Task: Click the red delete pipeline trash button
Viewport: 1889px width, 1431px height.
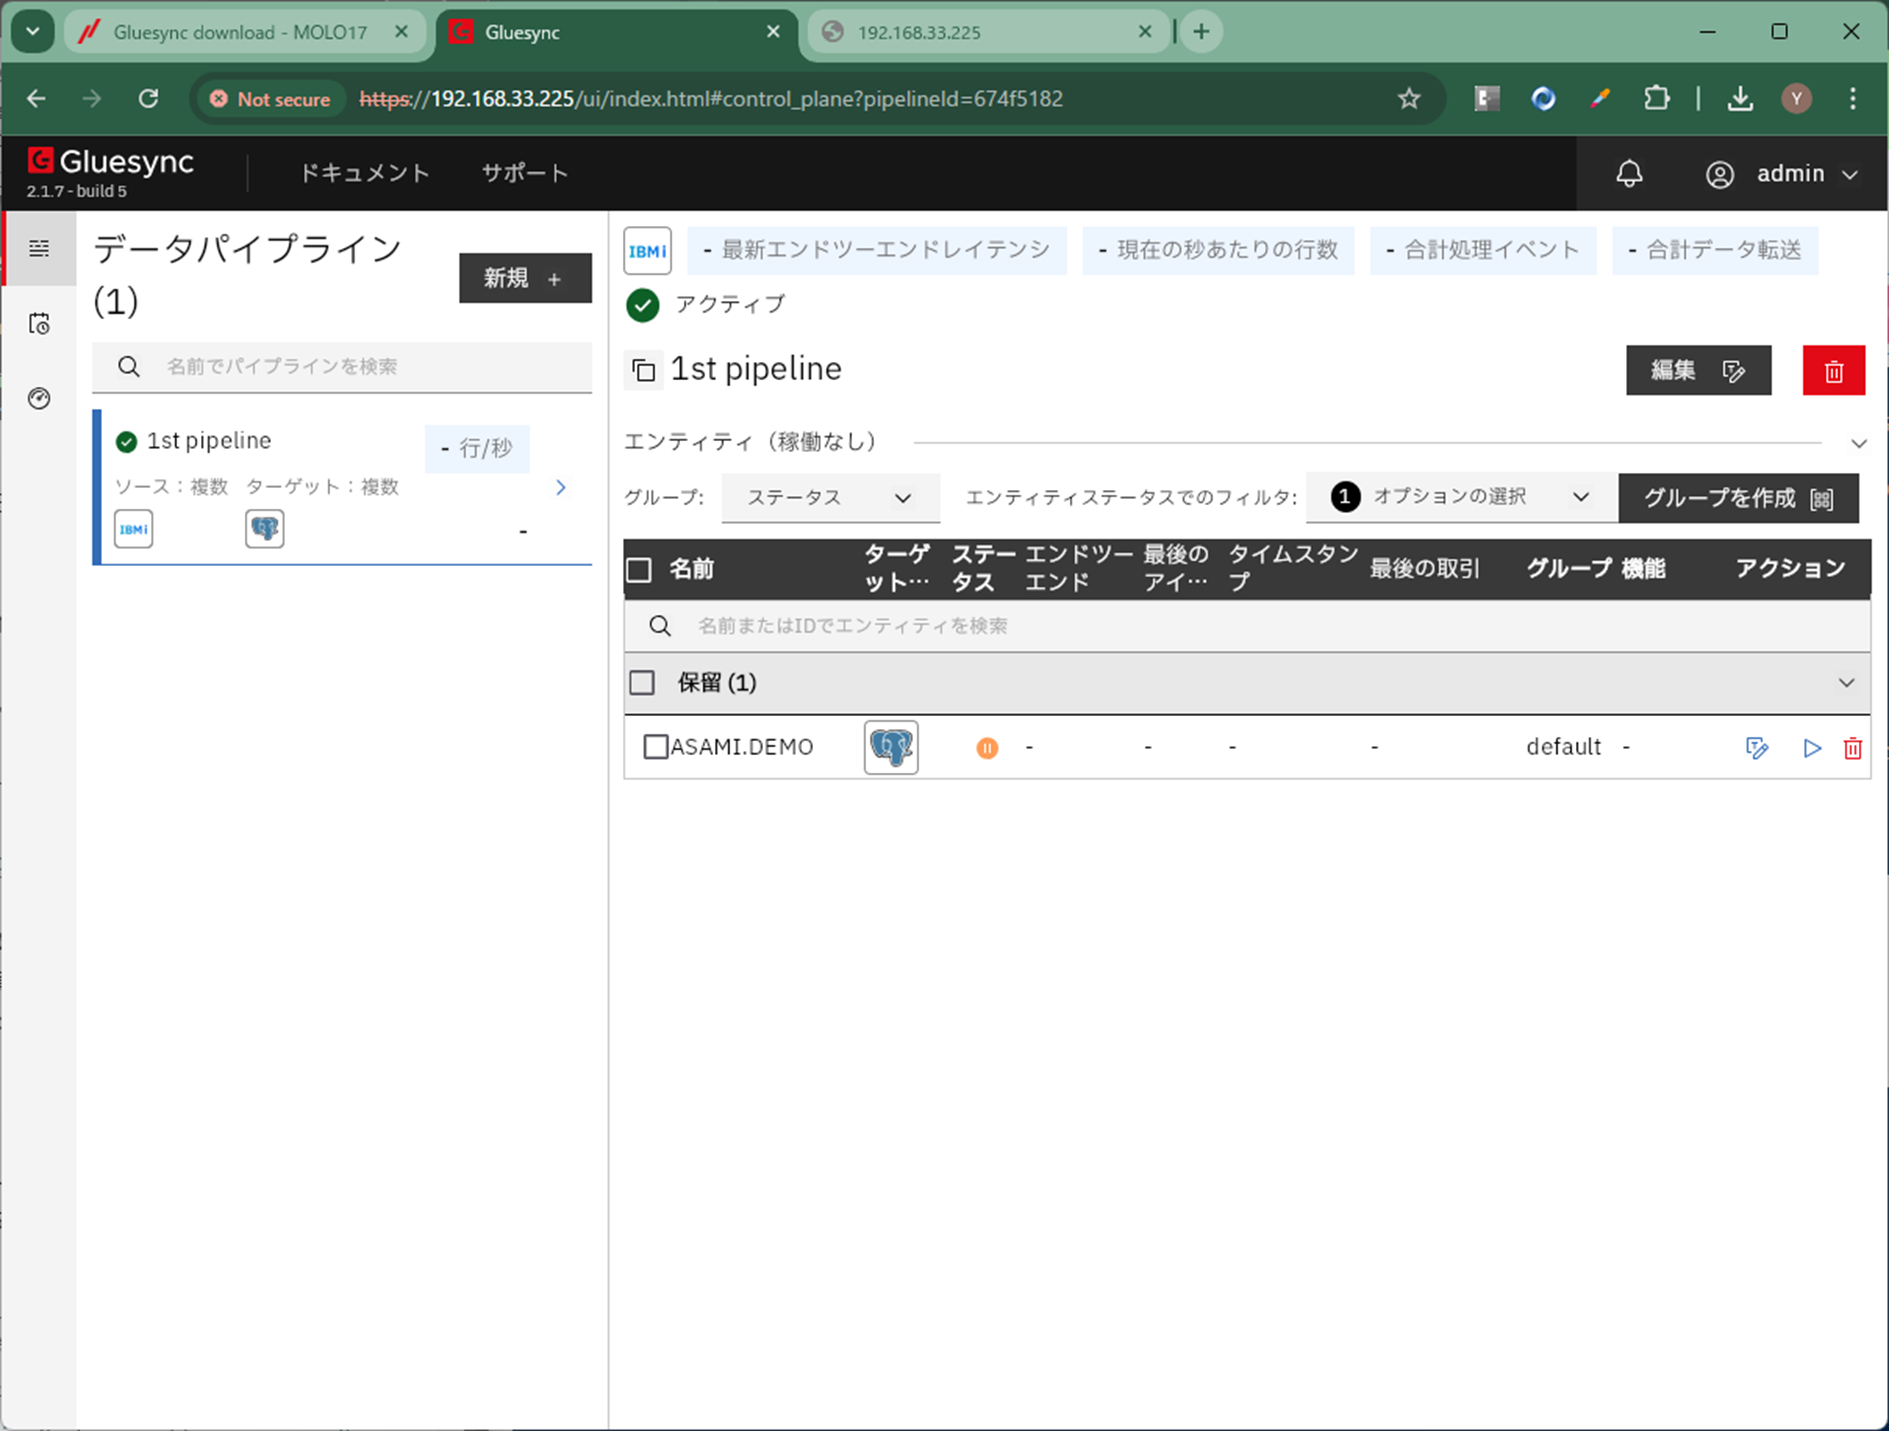Action: (1833, 371)
